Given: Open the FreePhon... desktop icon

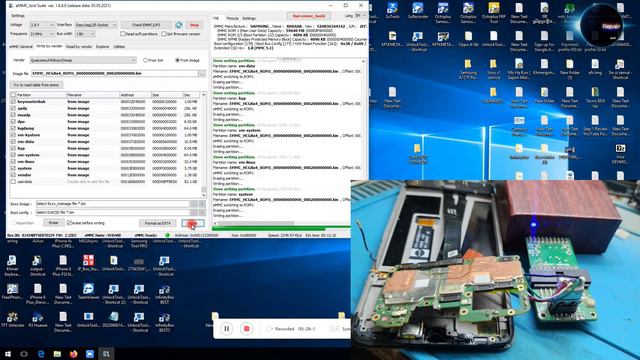Looking at the screenshot, I should (x=12, y=292).
